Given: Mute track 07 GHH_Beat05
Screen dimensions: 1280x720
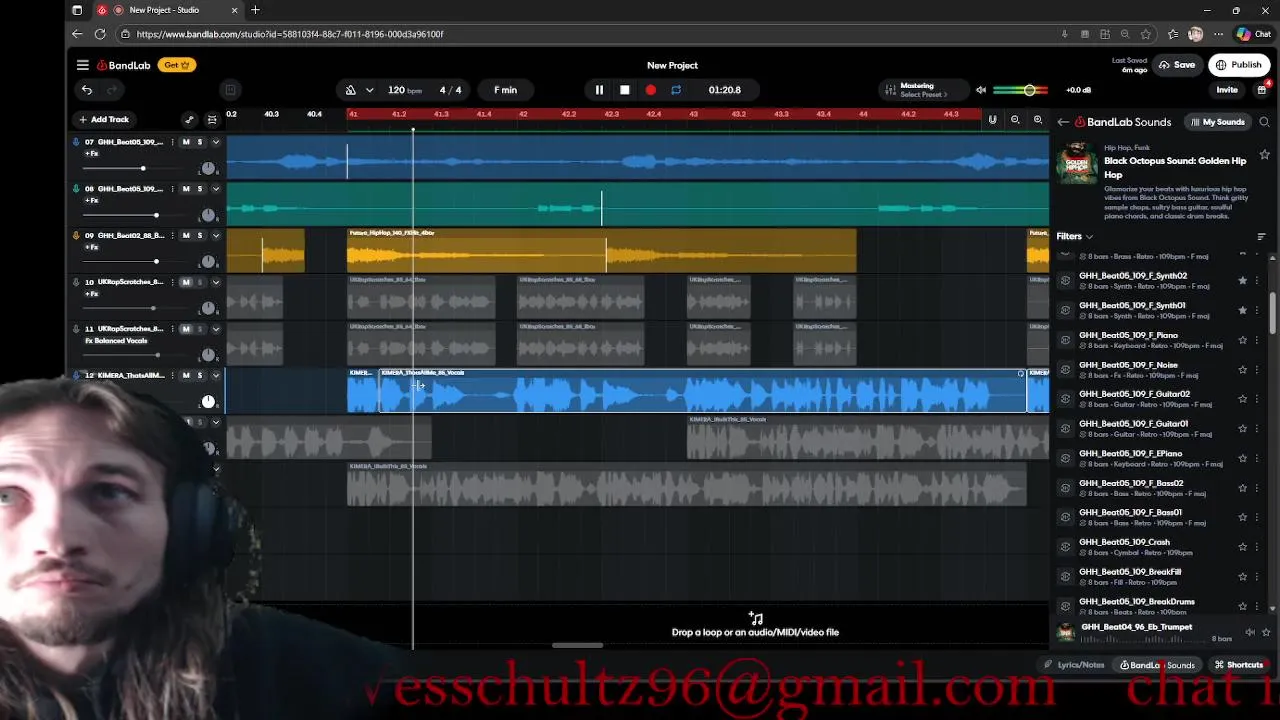Looking at the screenshot, I should pyautogui.click(x=186, y=142).
